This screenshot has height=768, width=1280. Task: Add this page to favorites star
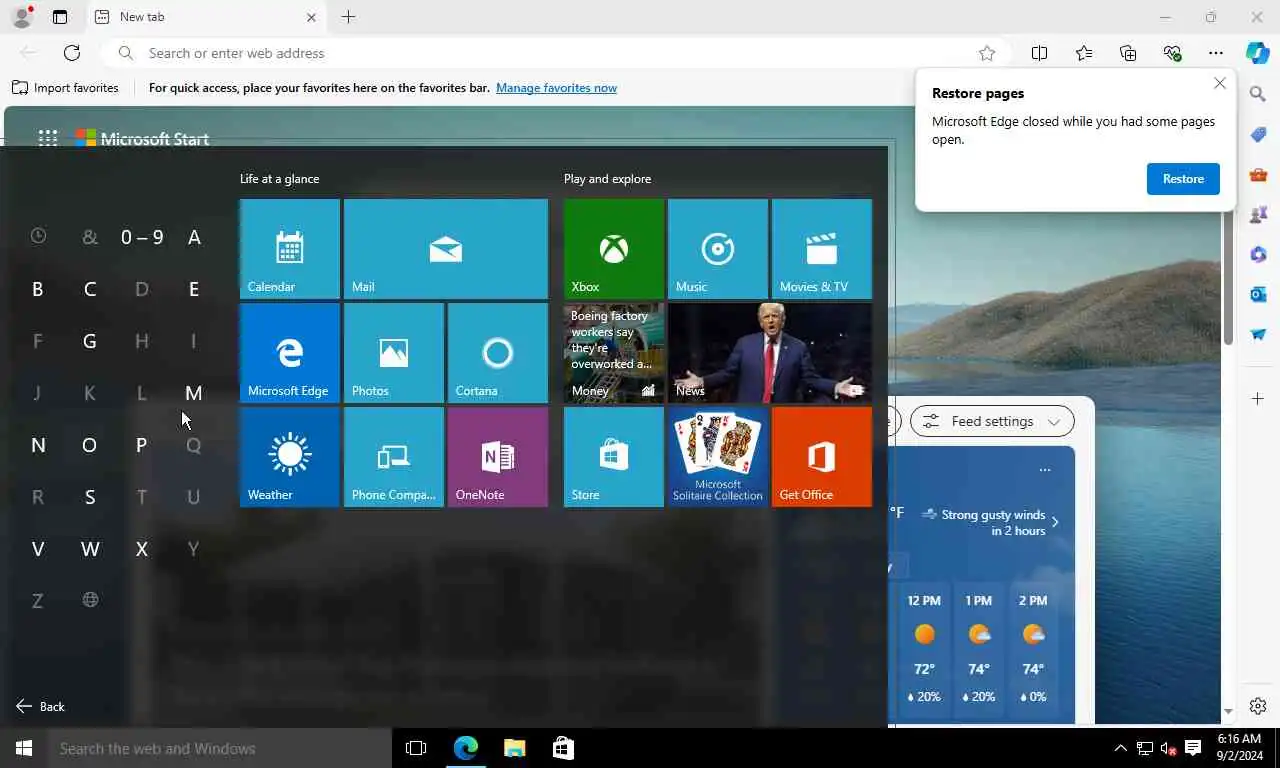point(987,53)
